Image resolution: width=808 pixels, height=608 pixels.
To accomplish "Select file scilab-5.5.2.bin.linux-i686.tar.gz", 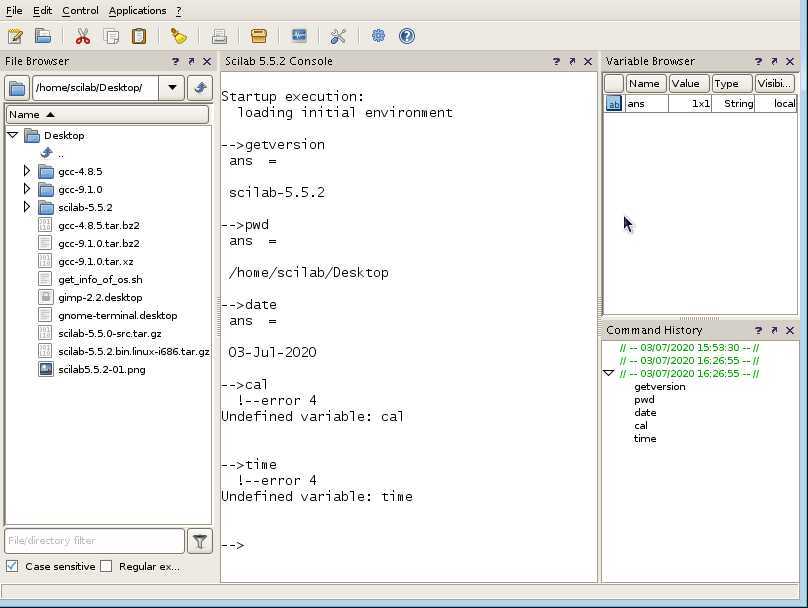I will [133, 351].
